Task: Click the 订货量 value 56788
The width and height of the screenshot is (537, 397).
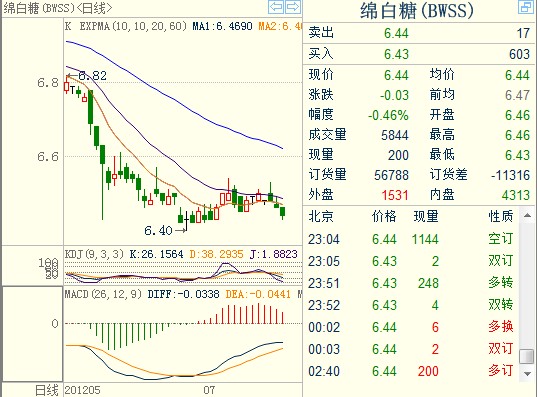Action: click(x=391, y=175)
